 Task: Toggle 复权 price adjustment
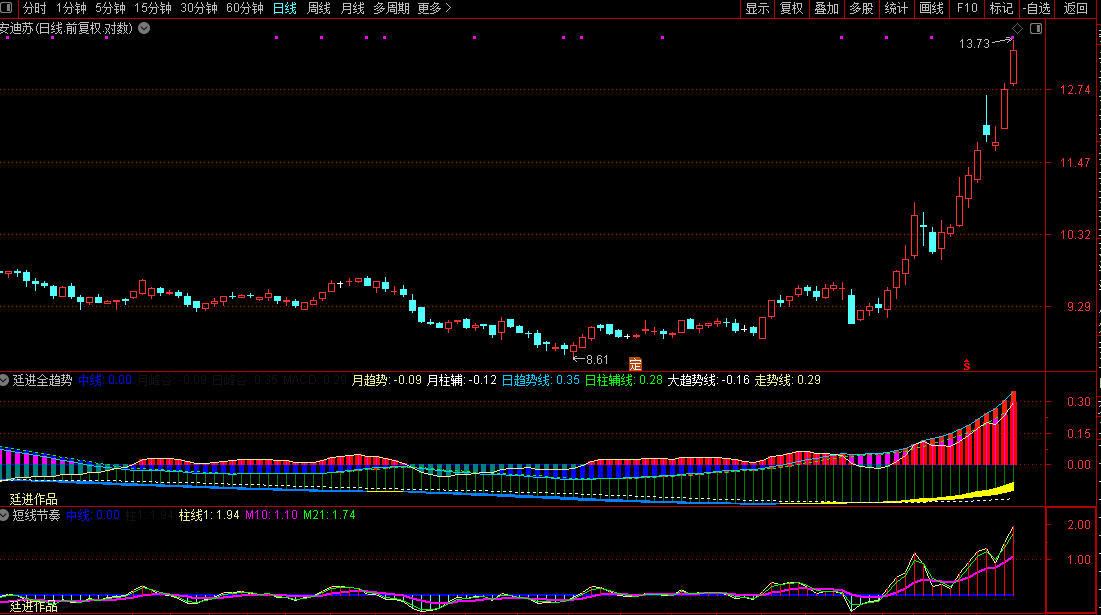pyautogui.click(x=791, y=8)
